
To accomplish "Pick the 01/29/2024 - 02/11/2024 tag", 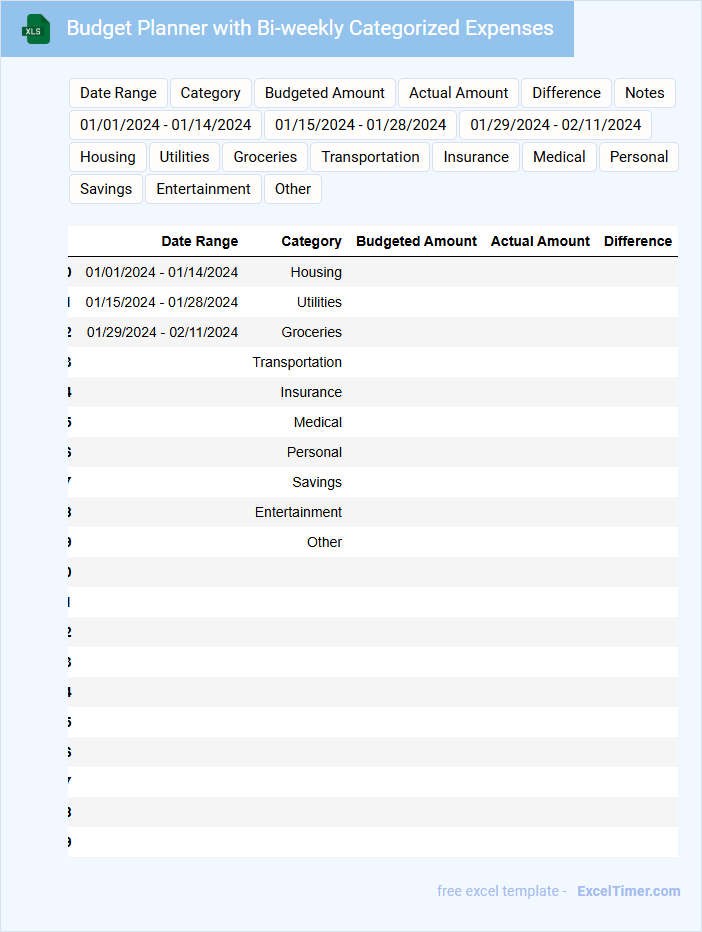I will coord(555,125).
